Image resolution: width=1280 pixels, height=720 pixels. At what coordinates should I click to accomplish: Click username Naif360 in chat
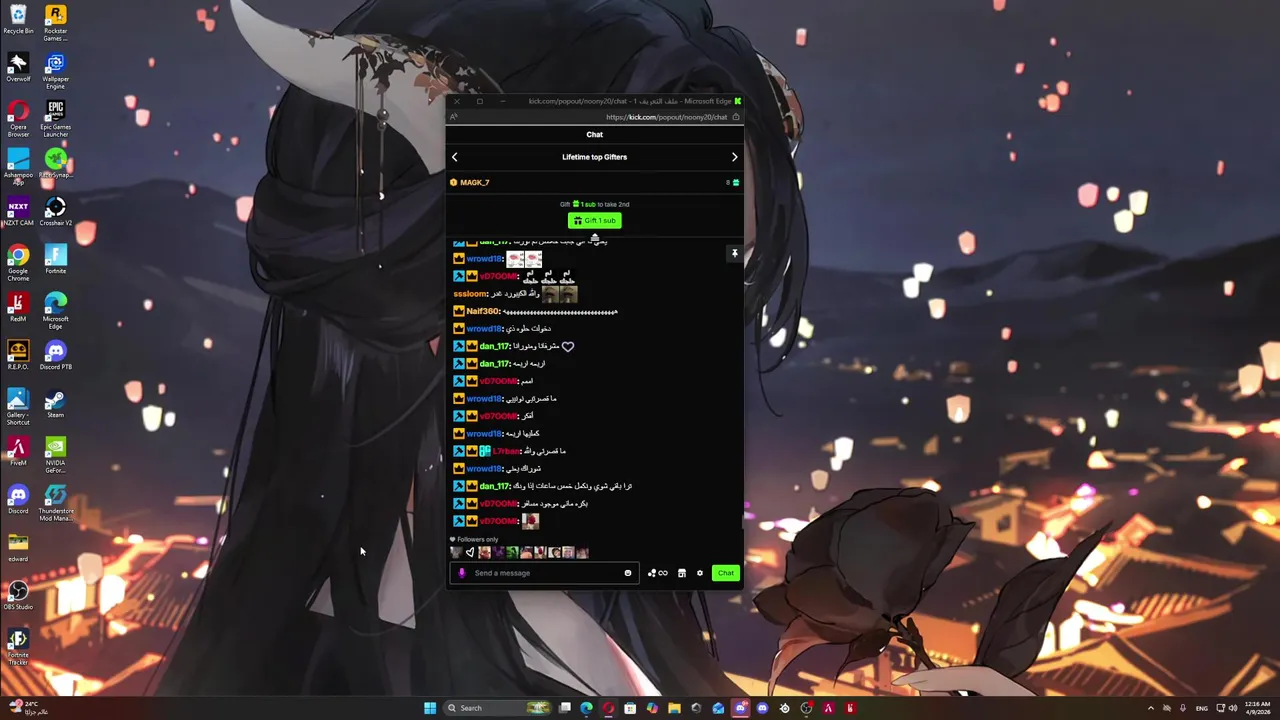483,311
